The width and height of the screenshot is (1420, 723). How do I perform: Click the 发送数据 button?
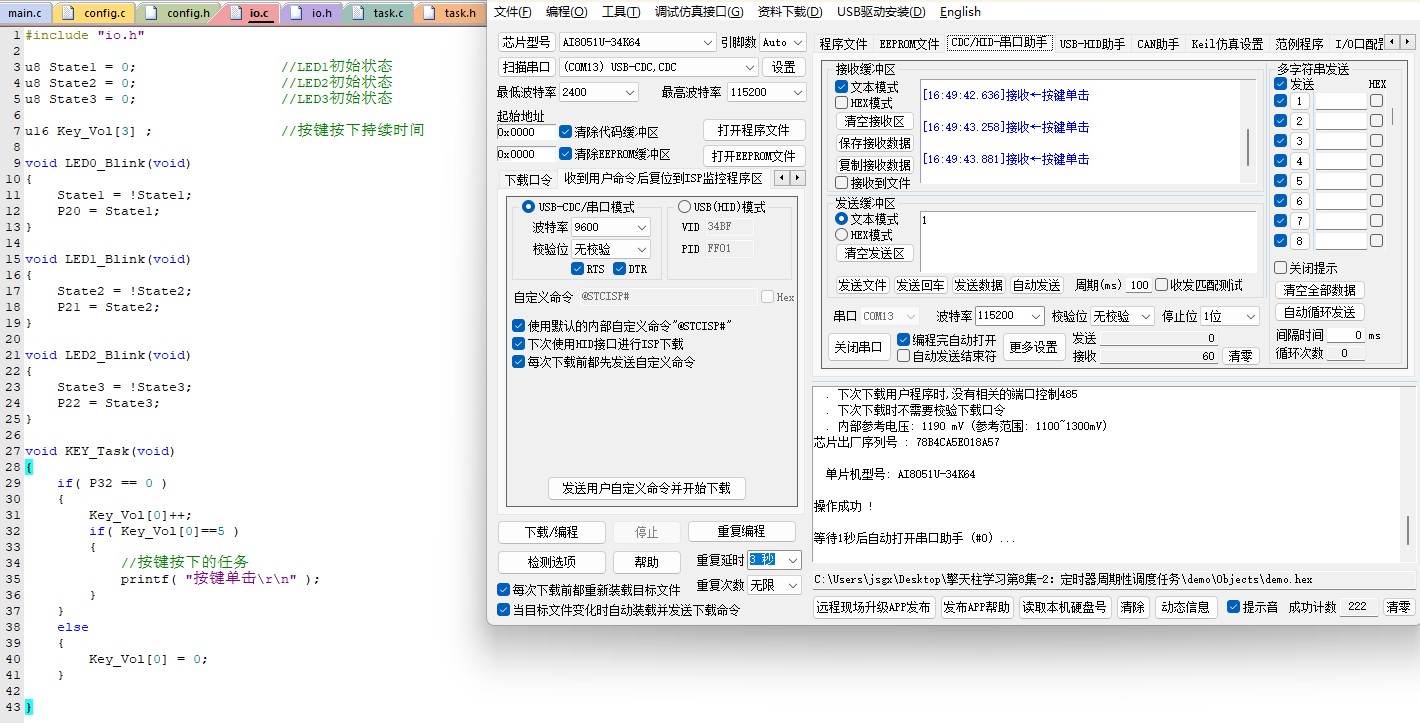point(978,285)
